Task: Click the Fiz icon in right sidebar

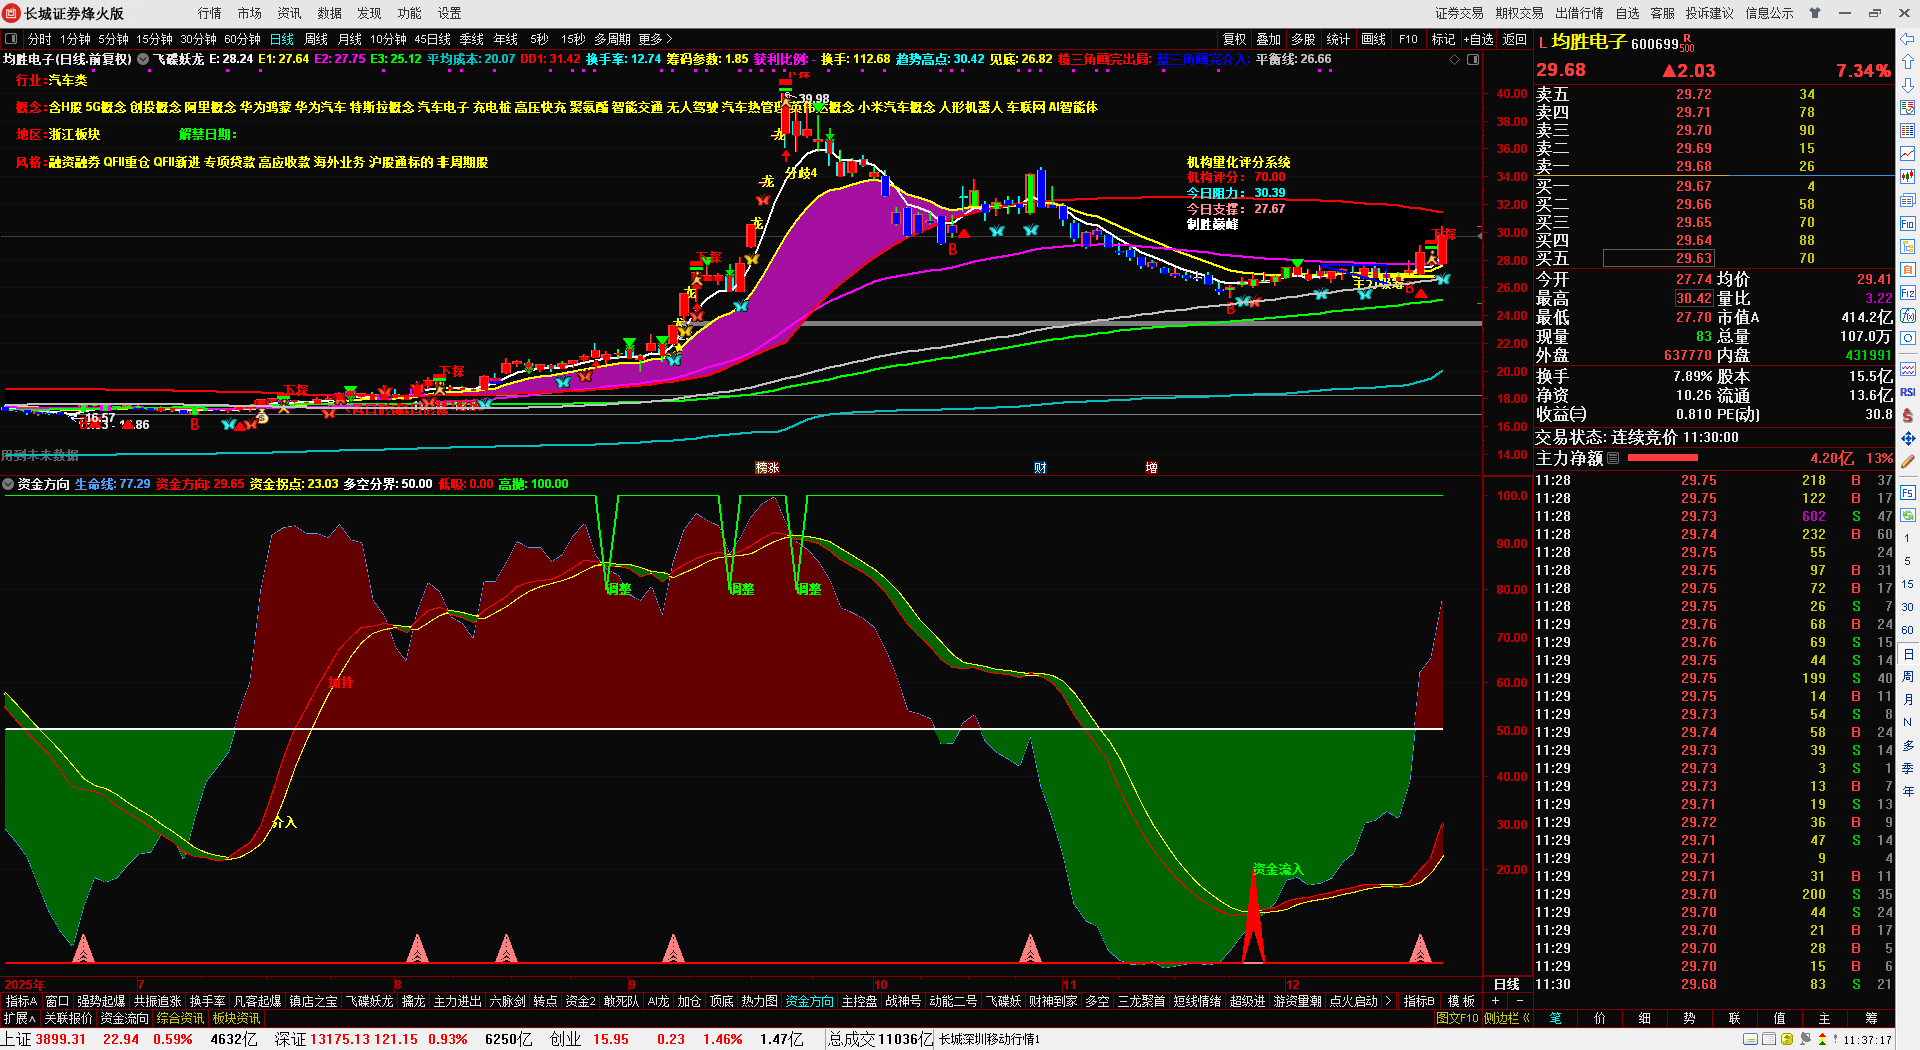Action: click(1907, 293)
